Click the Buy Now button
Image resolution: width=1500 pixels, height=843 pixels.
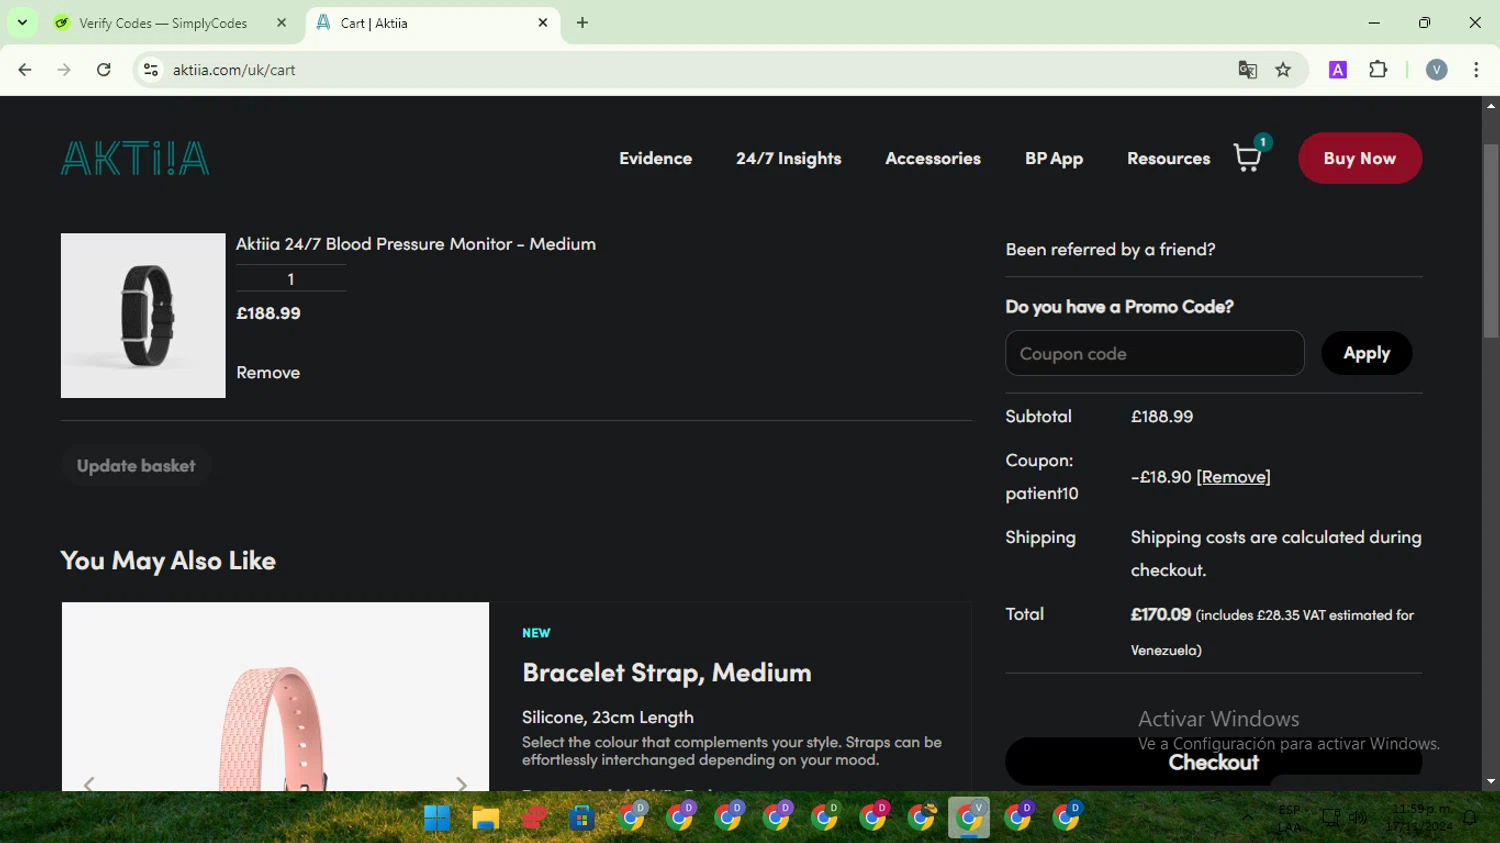click(1360, 158)
